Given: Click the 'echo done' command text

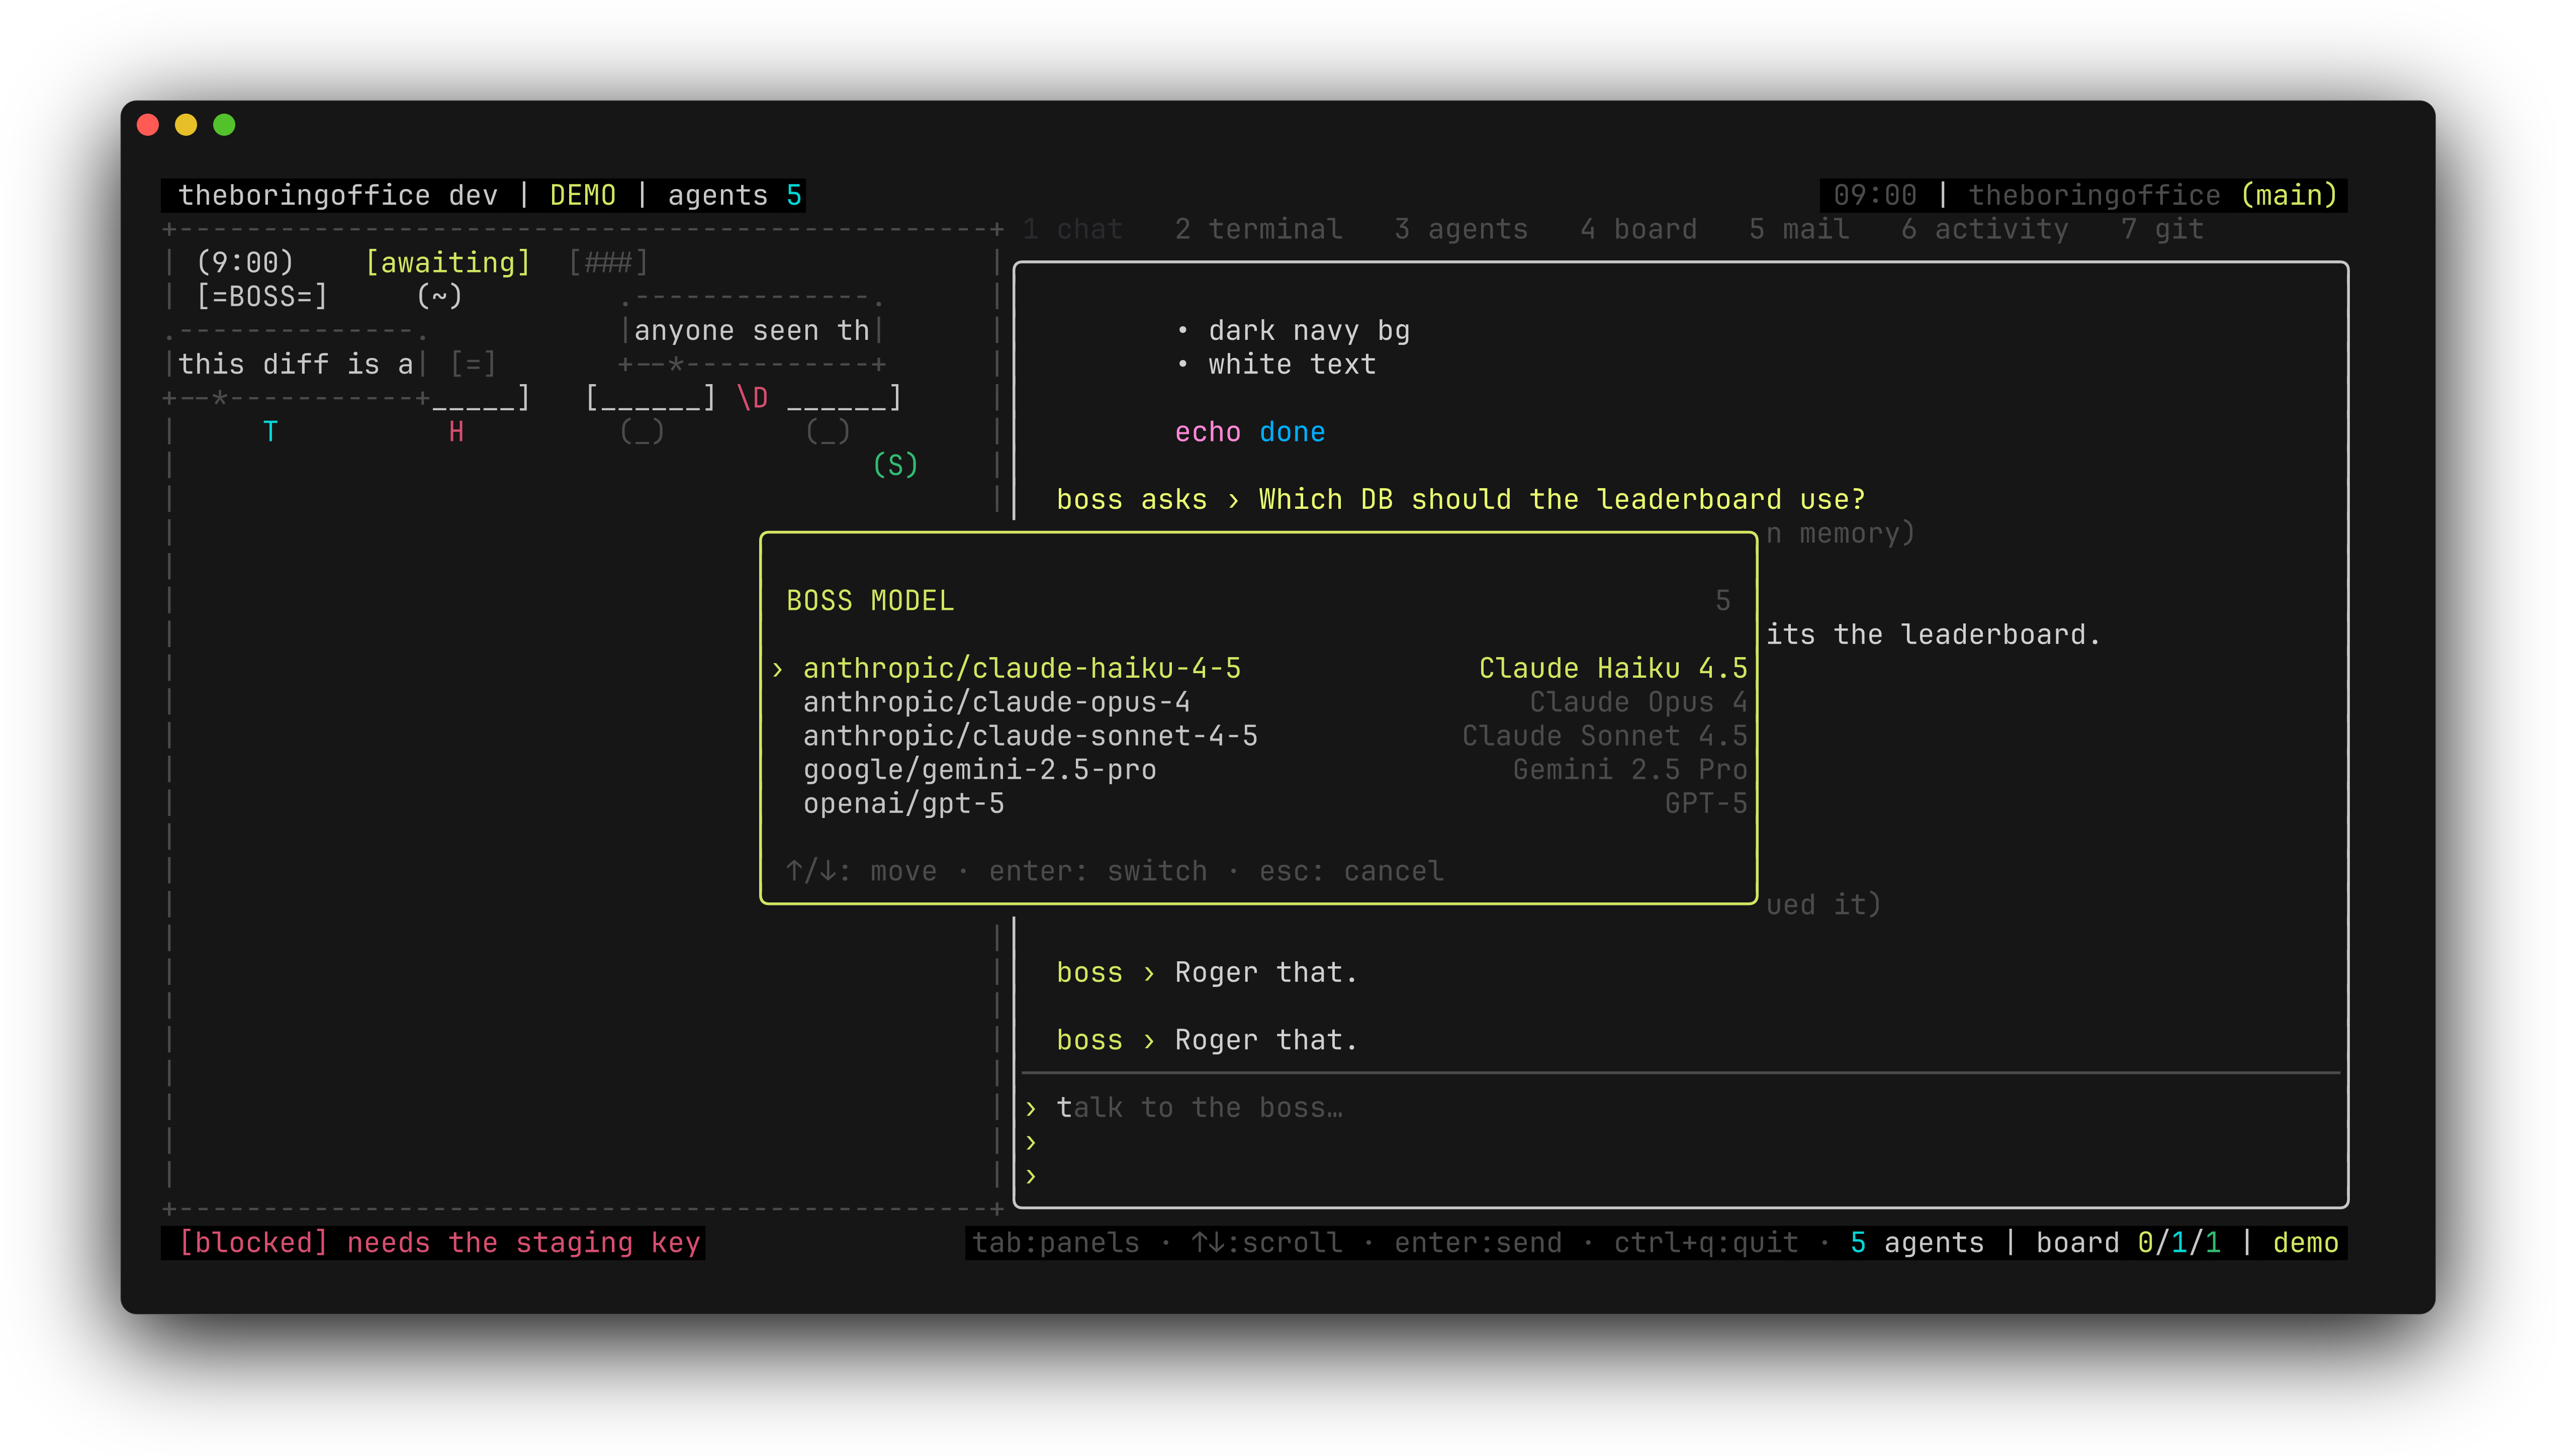Looking at the screenshot, I should (x=1250, y=432).
